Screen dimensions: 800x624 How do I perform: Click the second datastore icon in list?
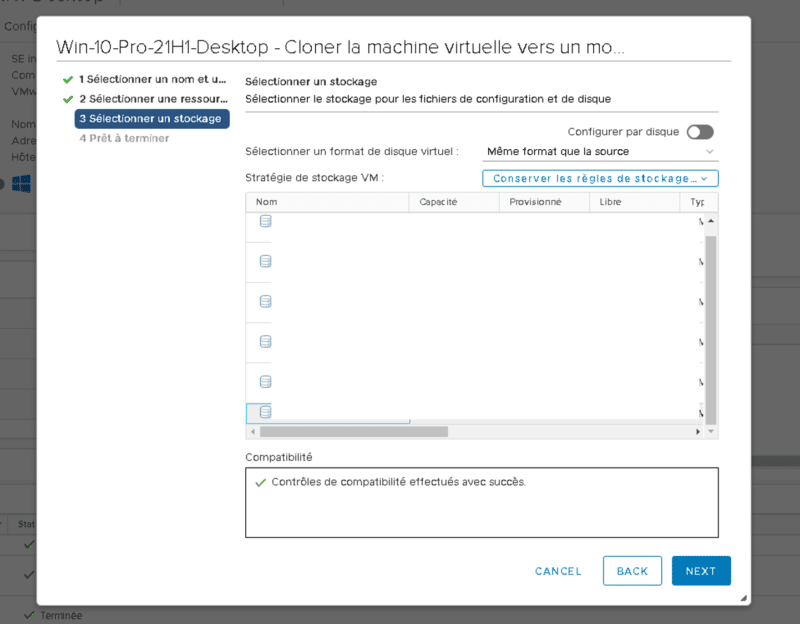click(266, 261)
